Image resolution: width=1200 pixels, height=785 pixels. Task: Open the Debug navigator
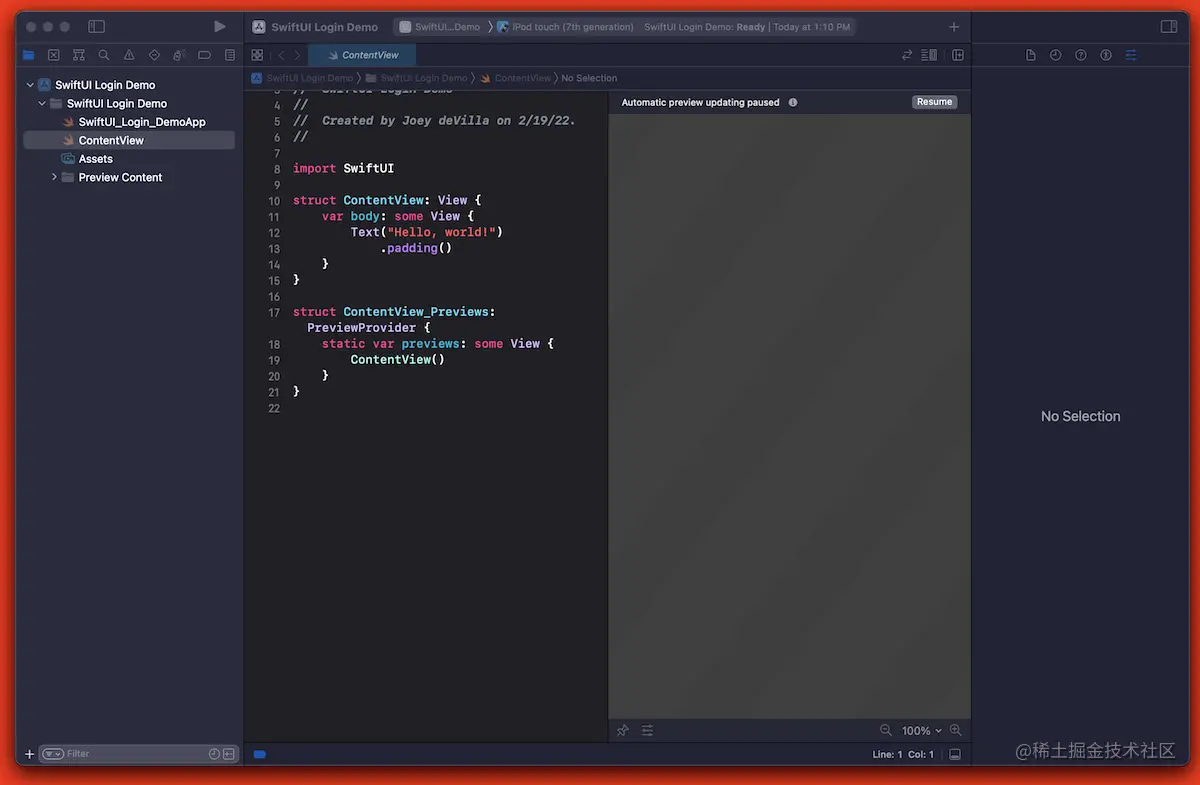pos(179,55)
